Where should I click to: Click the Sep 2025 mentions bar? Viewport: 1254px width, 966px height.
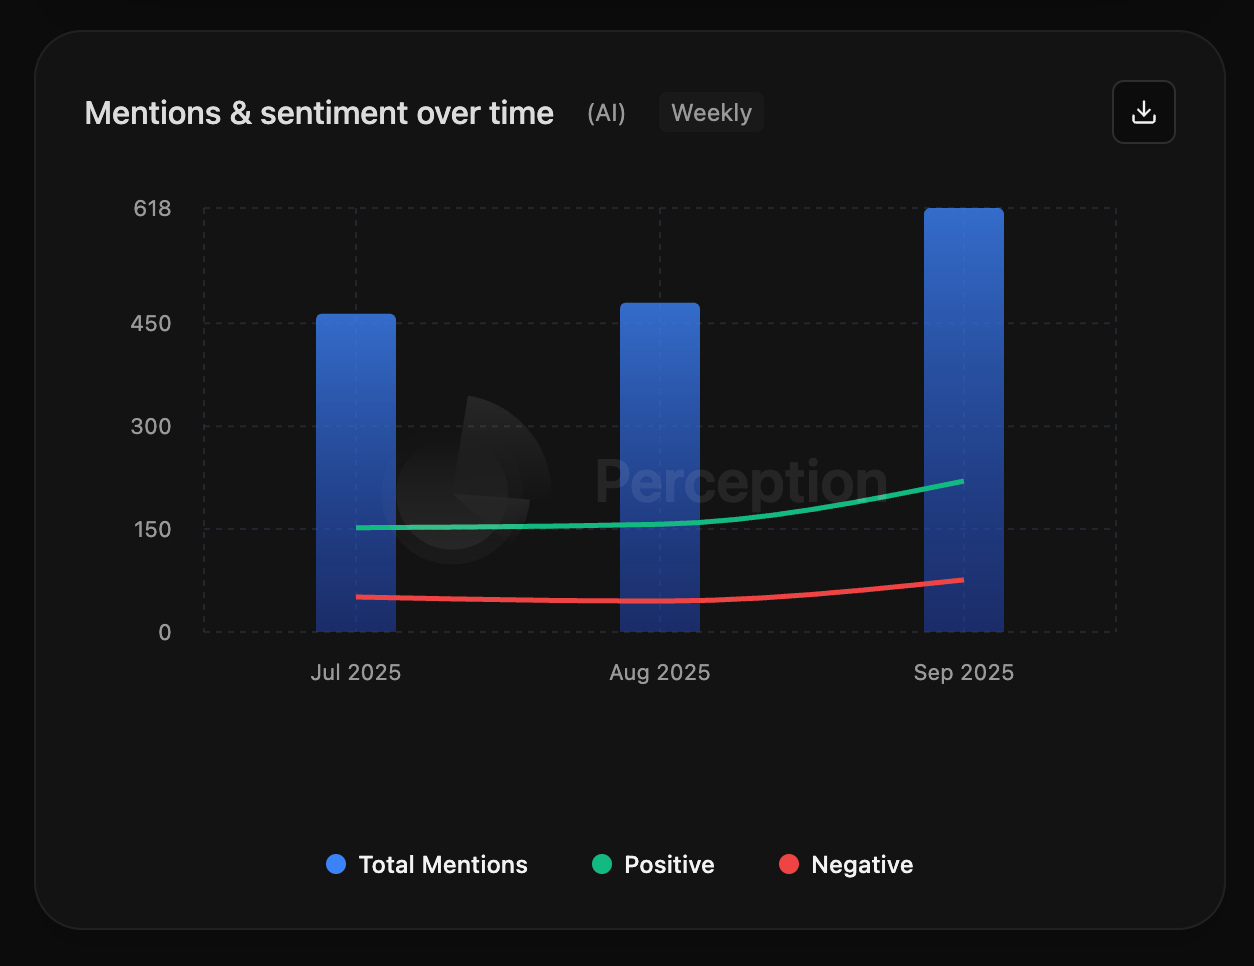[964, 350]
